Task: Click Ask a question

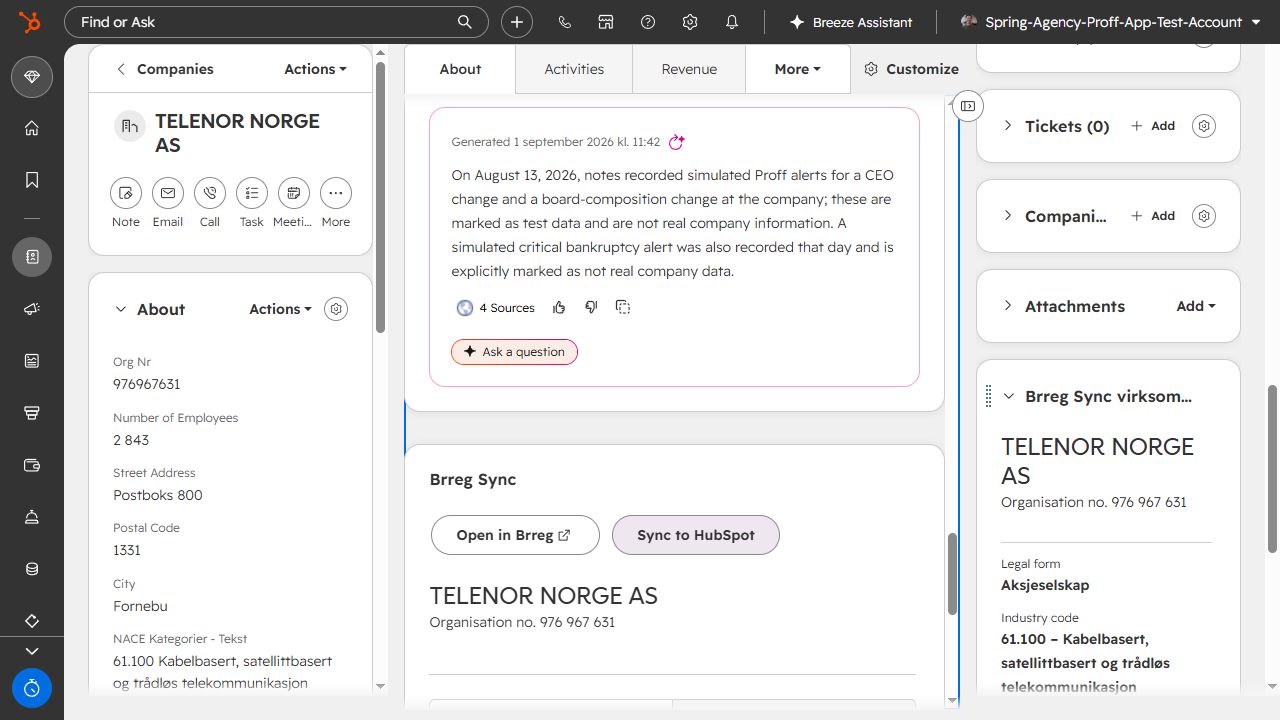Action: pyautogui.click(x=514, y=352)
